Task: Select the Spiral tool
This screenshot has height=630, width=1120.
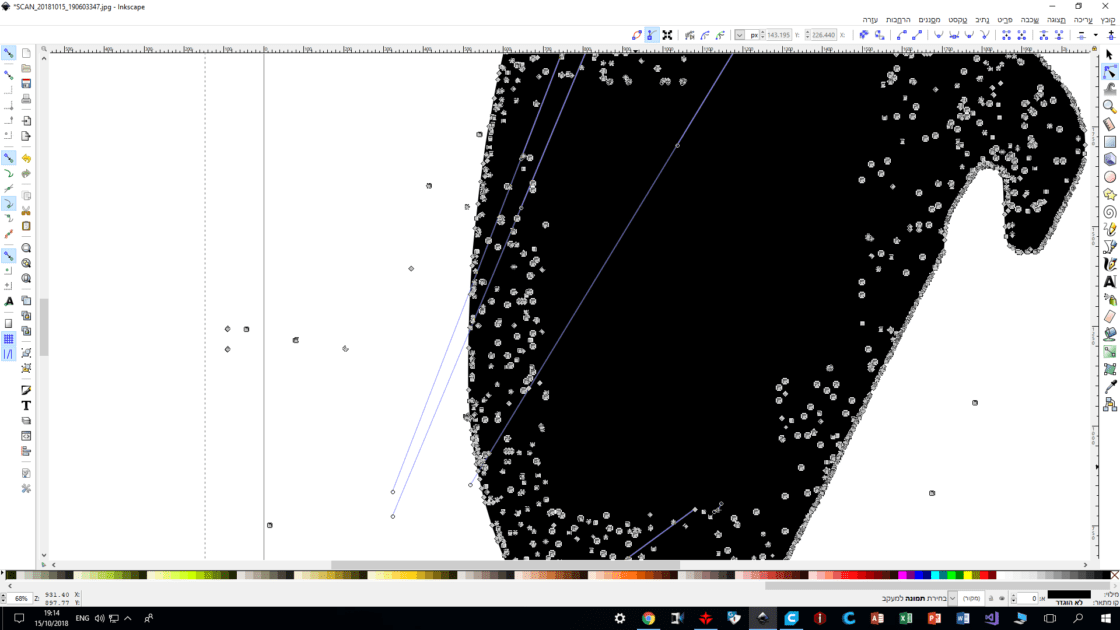Action: (x=1109, y=211)
